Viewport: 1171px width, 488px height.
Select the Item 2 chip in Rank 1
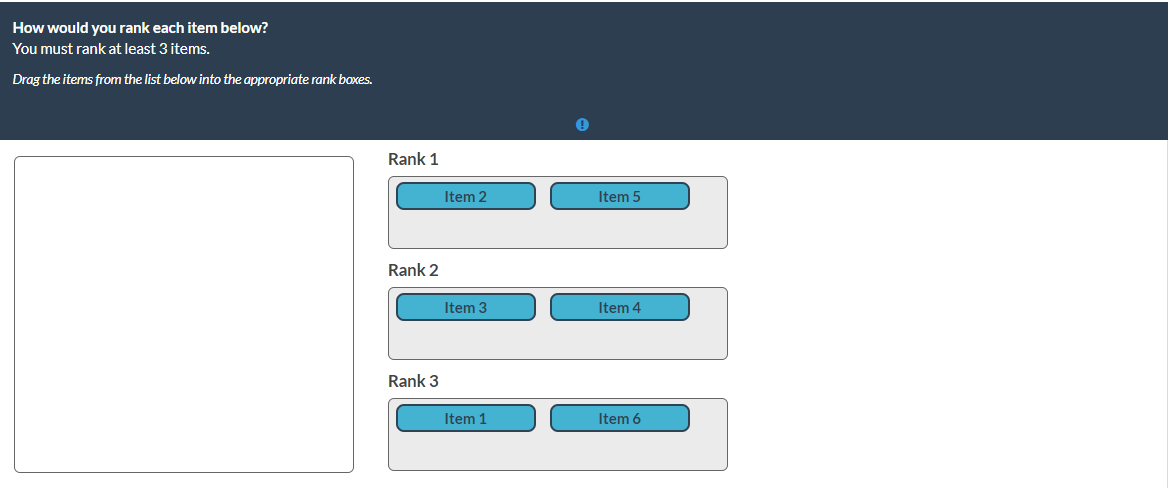465,197
